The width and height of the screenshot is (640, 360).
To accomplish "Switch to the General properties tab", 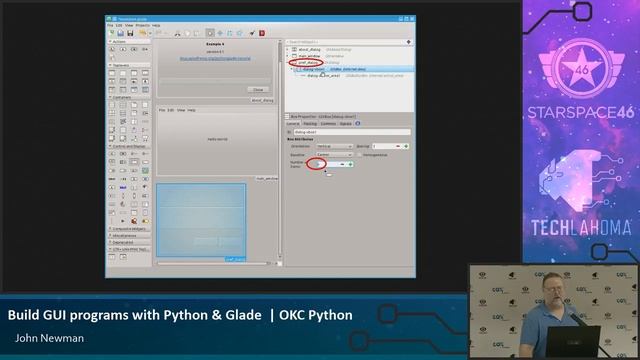I will (x=293, y=123).
